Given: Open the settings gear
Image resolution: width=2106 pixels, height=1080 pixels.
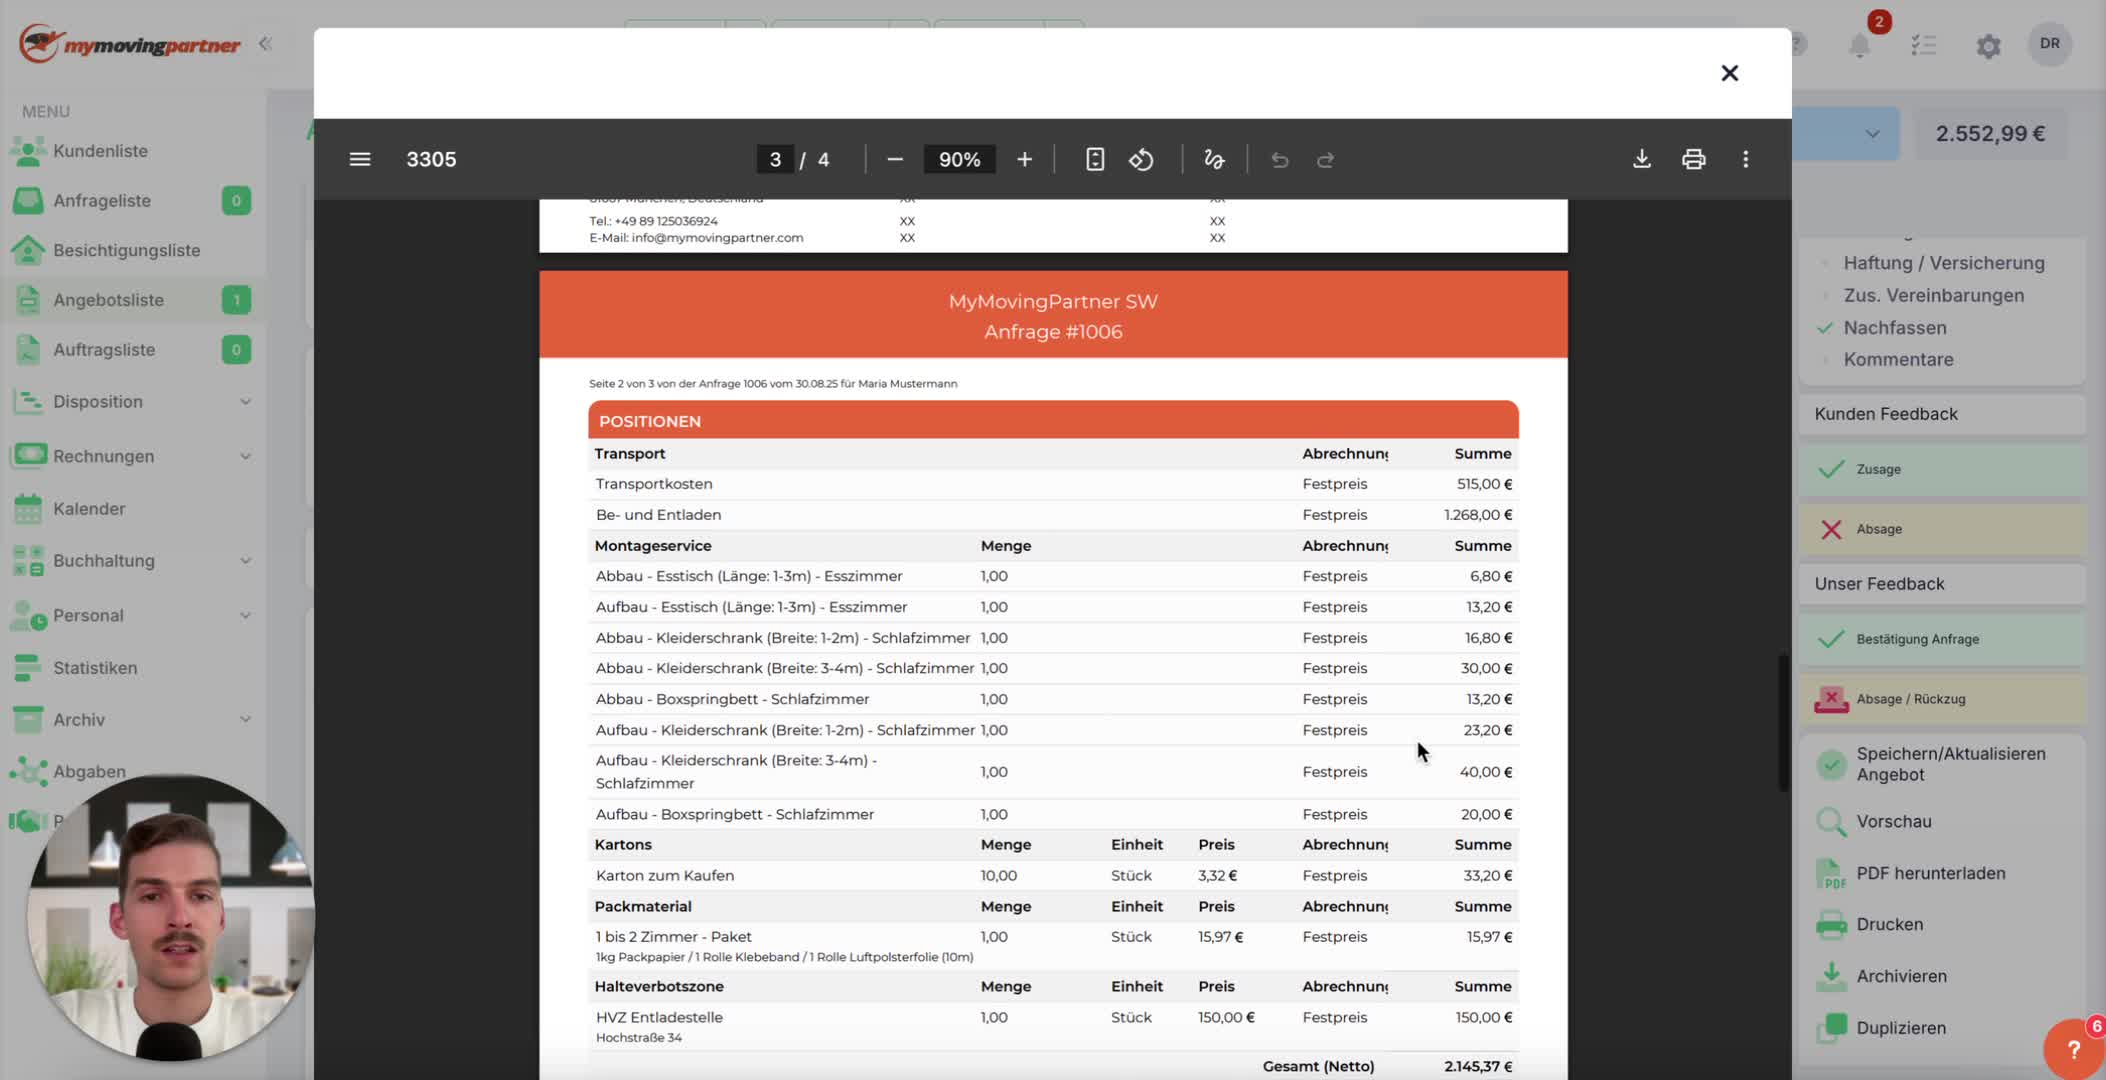Looking at the screenshot, I should click(x=1988, y=46).
